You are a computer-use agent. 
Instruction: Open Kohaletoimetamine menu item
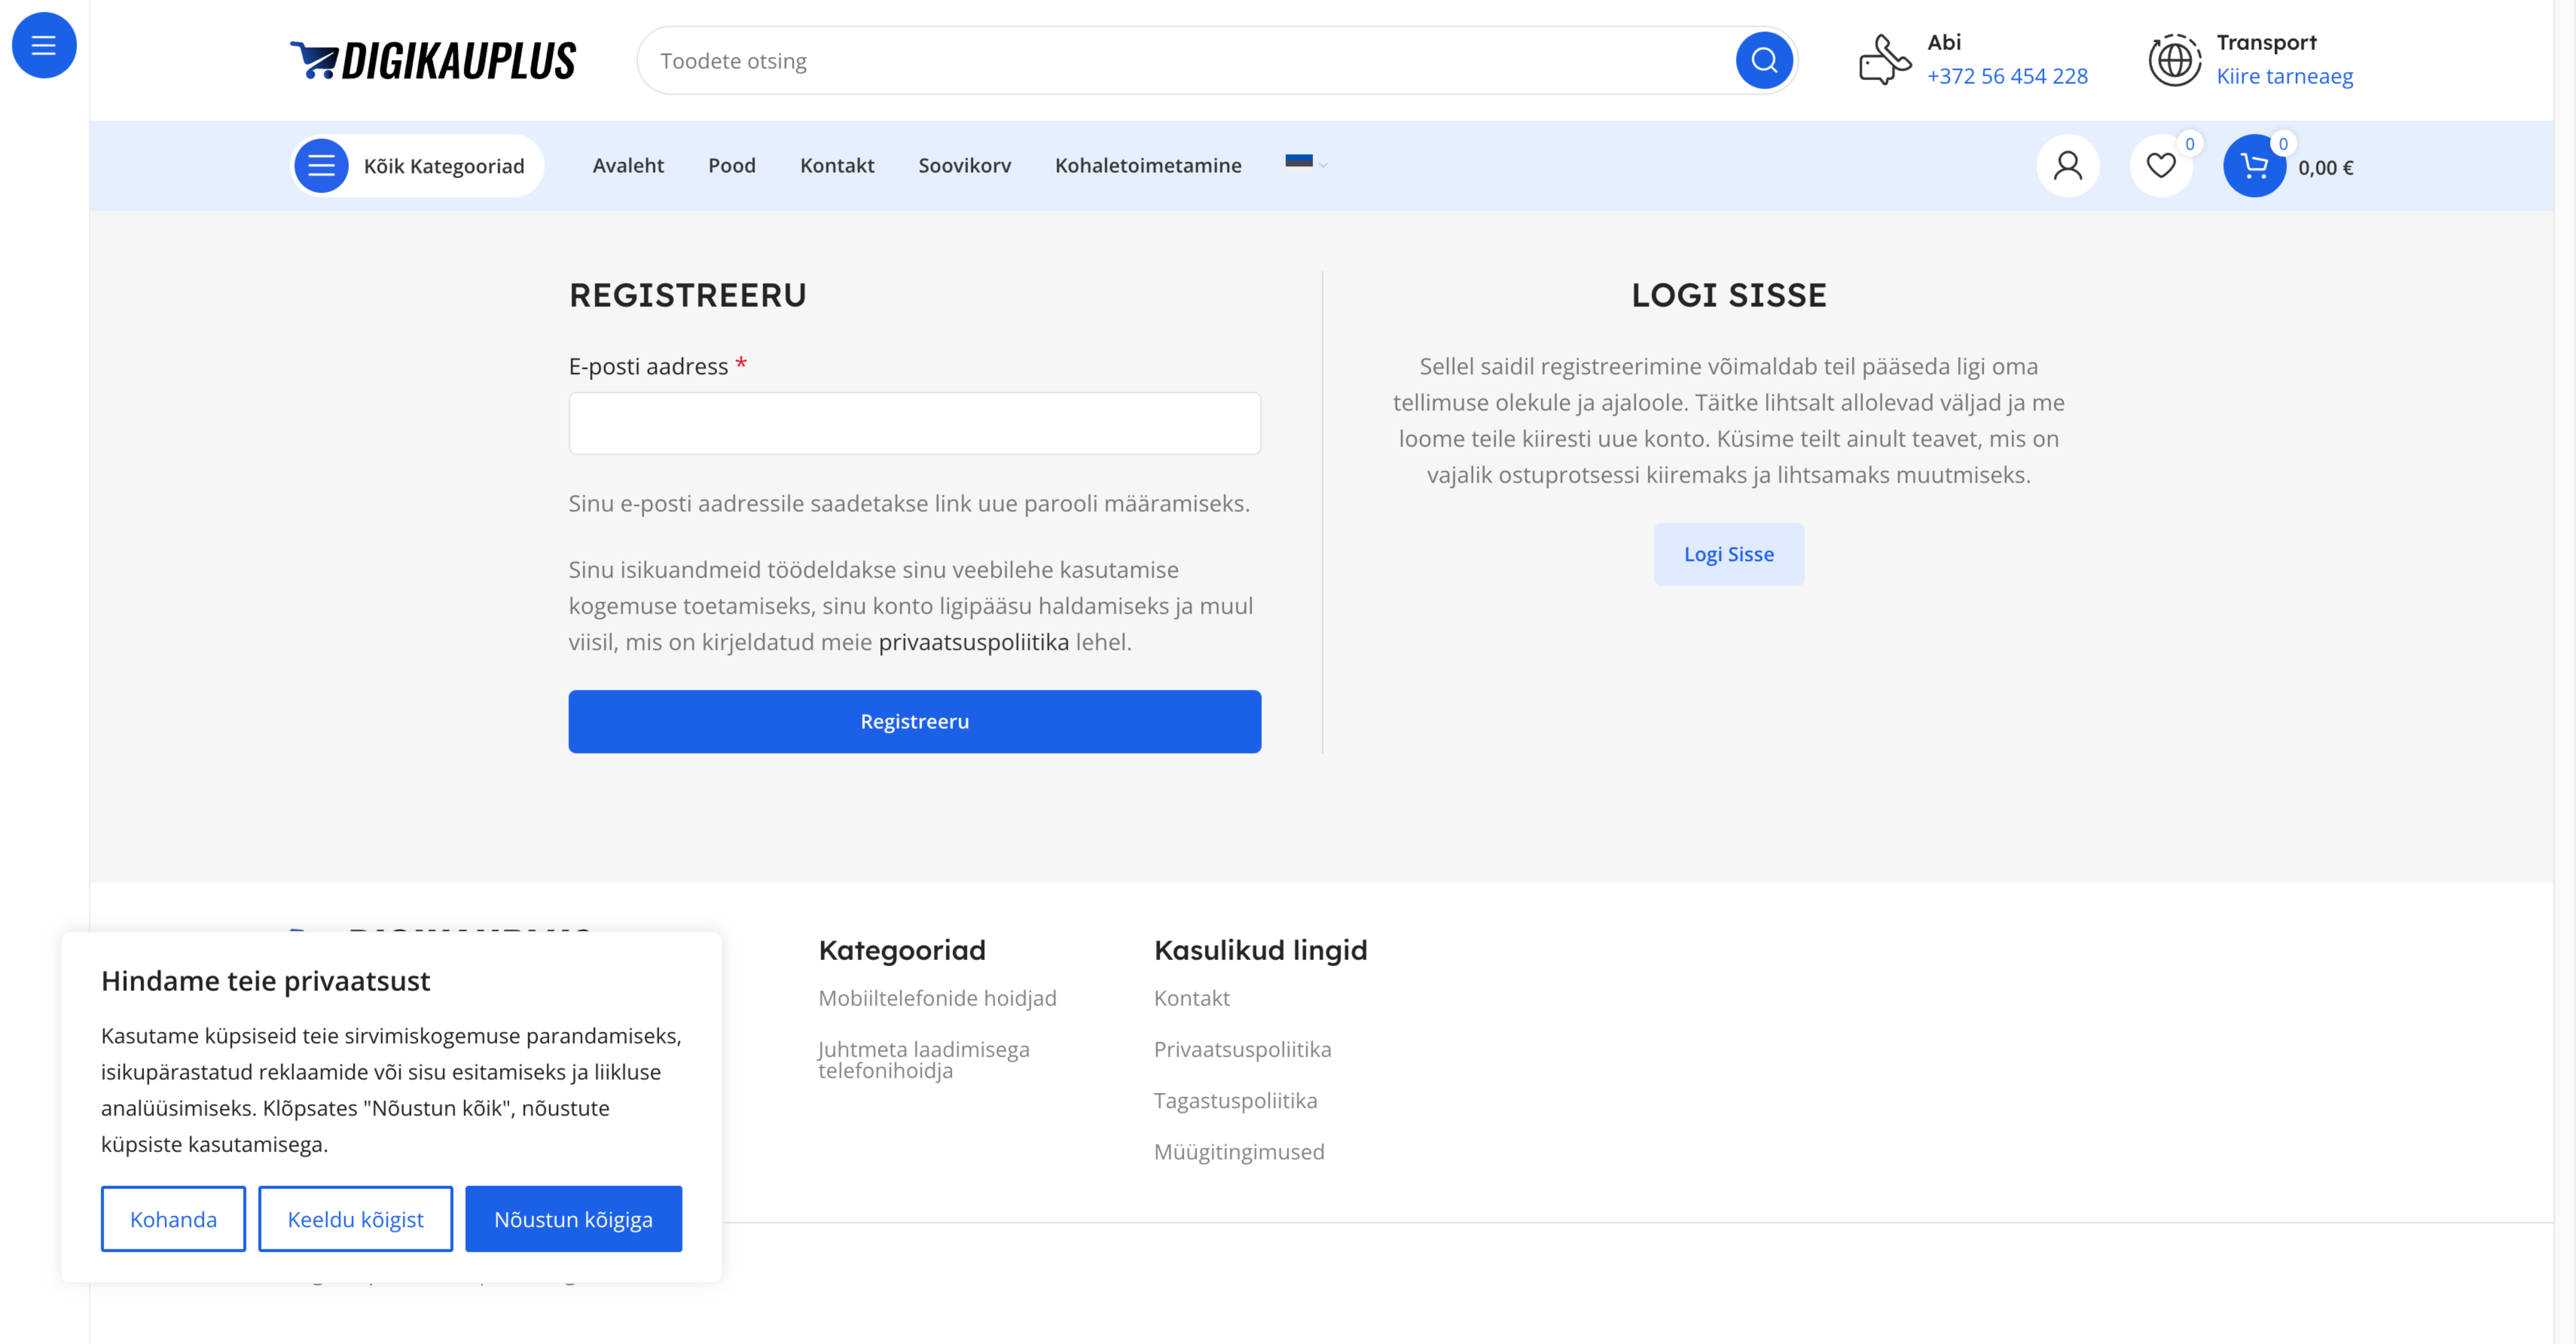coord(1148,166)
